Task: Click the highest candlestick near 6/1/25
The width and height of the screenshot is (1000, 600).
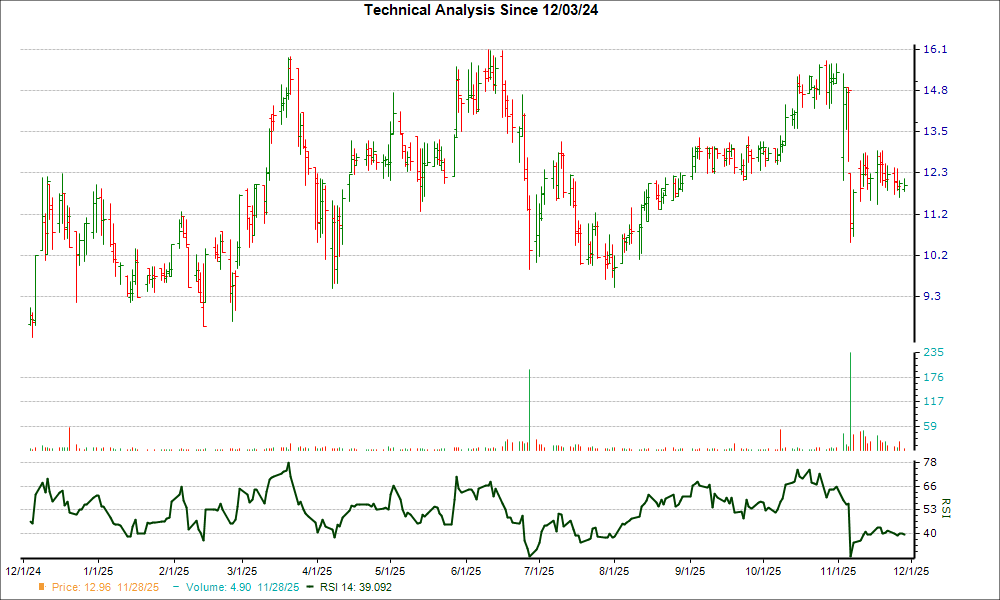Action: pyautogui.click(x=489, y=60)
